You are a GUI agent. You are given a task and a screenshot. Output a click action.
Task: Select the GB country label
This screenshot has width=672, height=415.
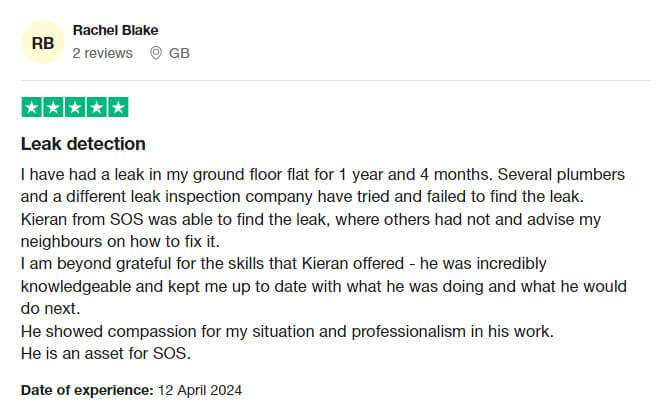point(179,53)
